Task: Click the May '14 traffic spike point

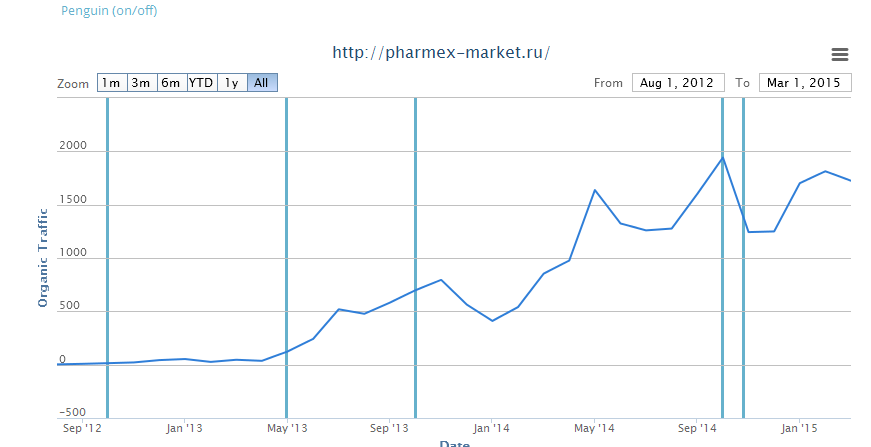Action: (x=595, y=190)
